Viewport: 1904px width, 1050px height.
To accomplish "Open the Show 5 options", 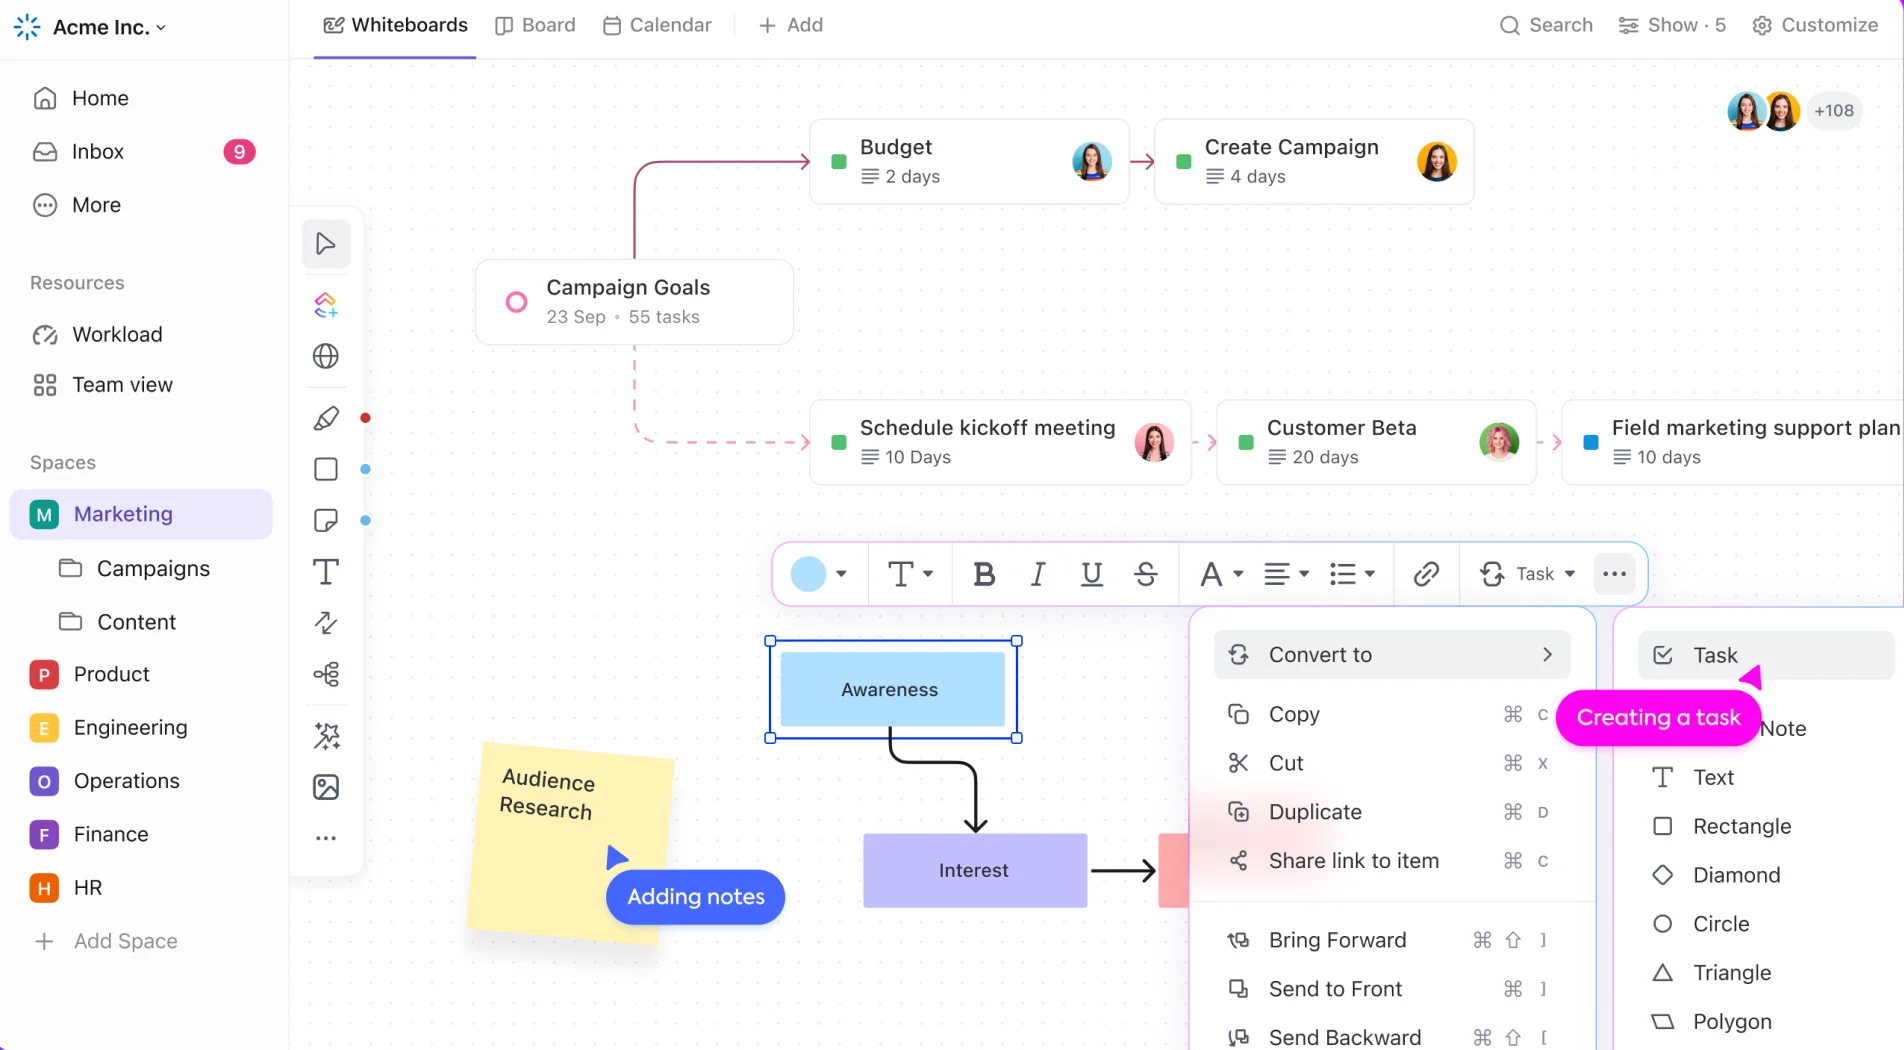I will point(1672,25).
